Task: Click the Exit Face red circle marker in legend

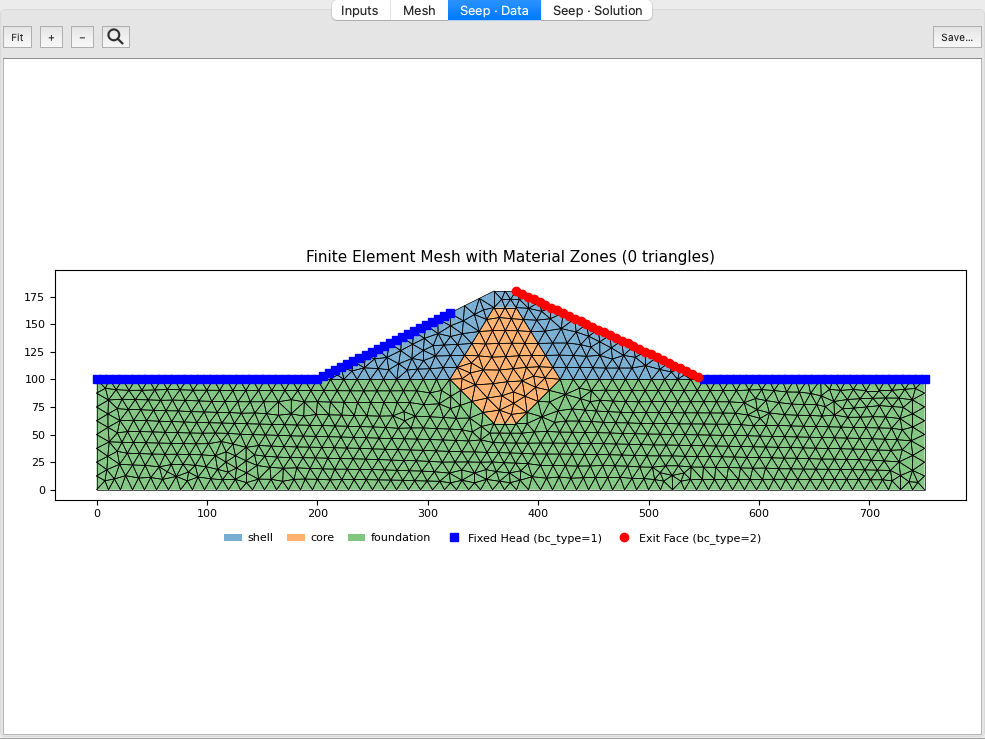Action: pyautogui.click(x=624, y=538)
